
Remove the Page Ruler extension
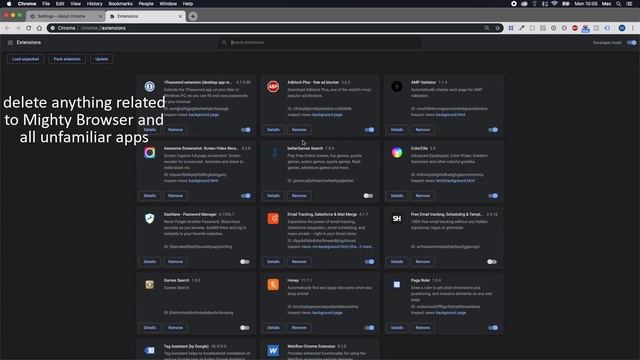pos(423,328)
